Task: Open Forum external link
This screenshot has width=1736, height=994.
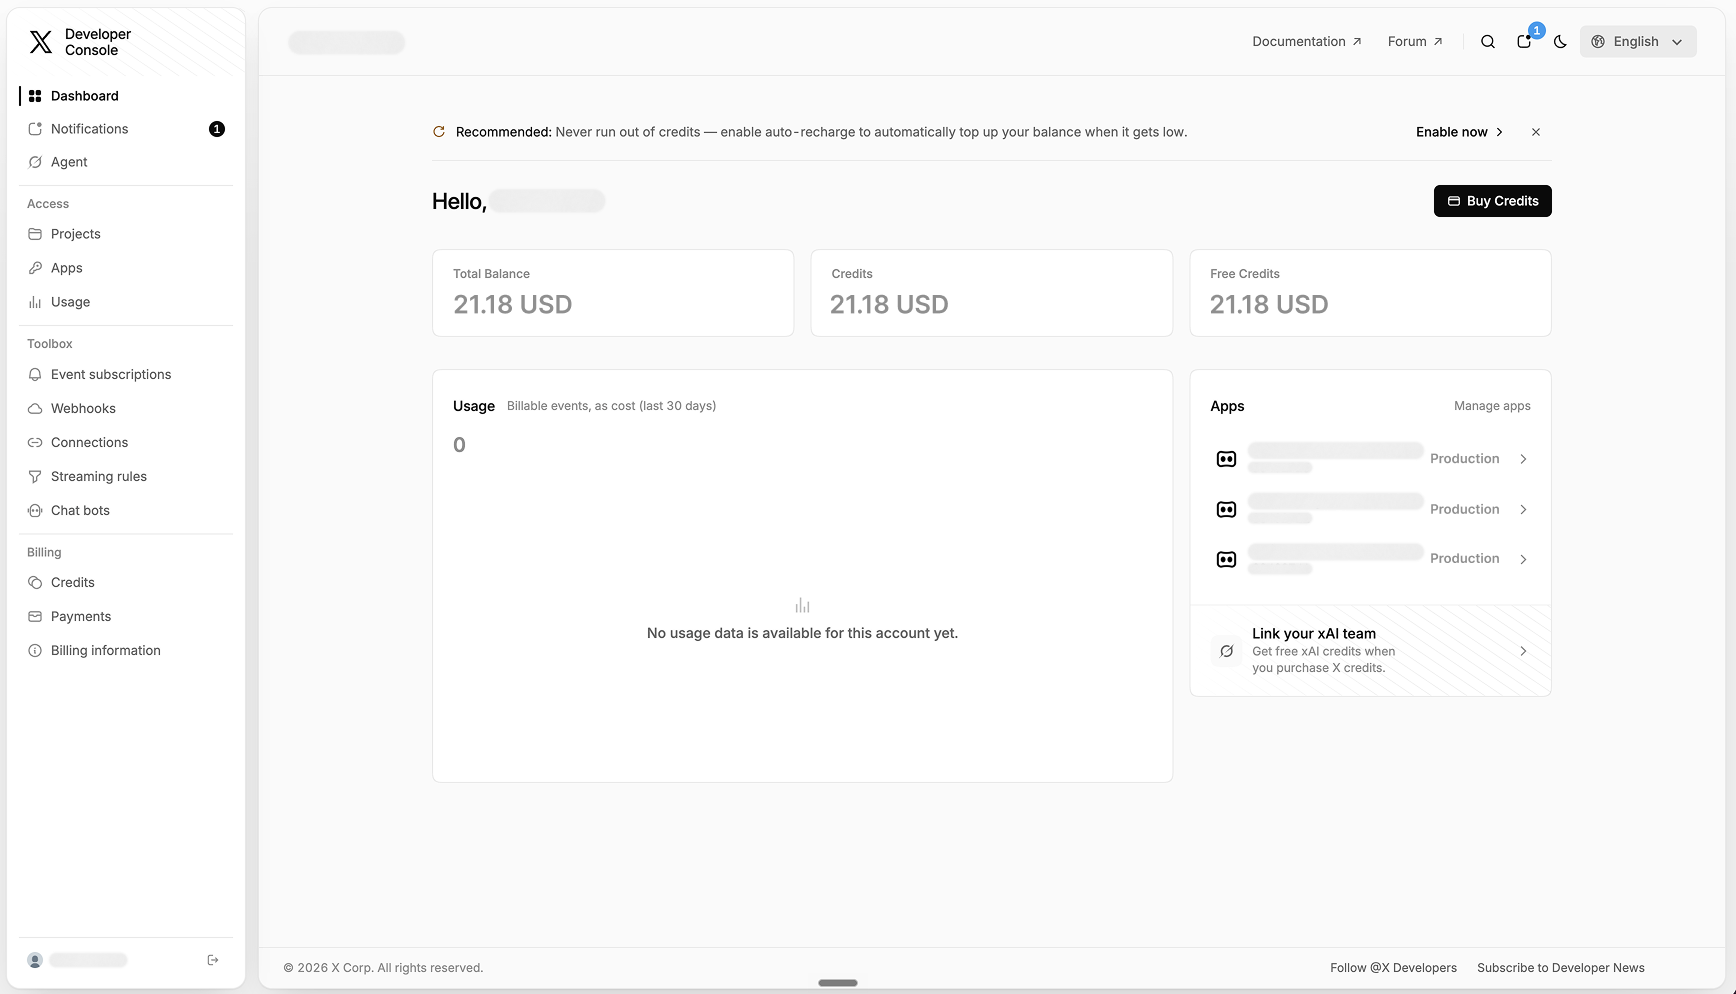Action: coord(1415,42)
